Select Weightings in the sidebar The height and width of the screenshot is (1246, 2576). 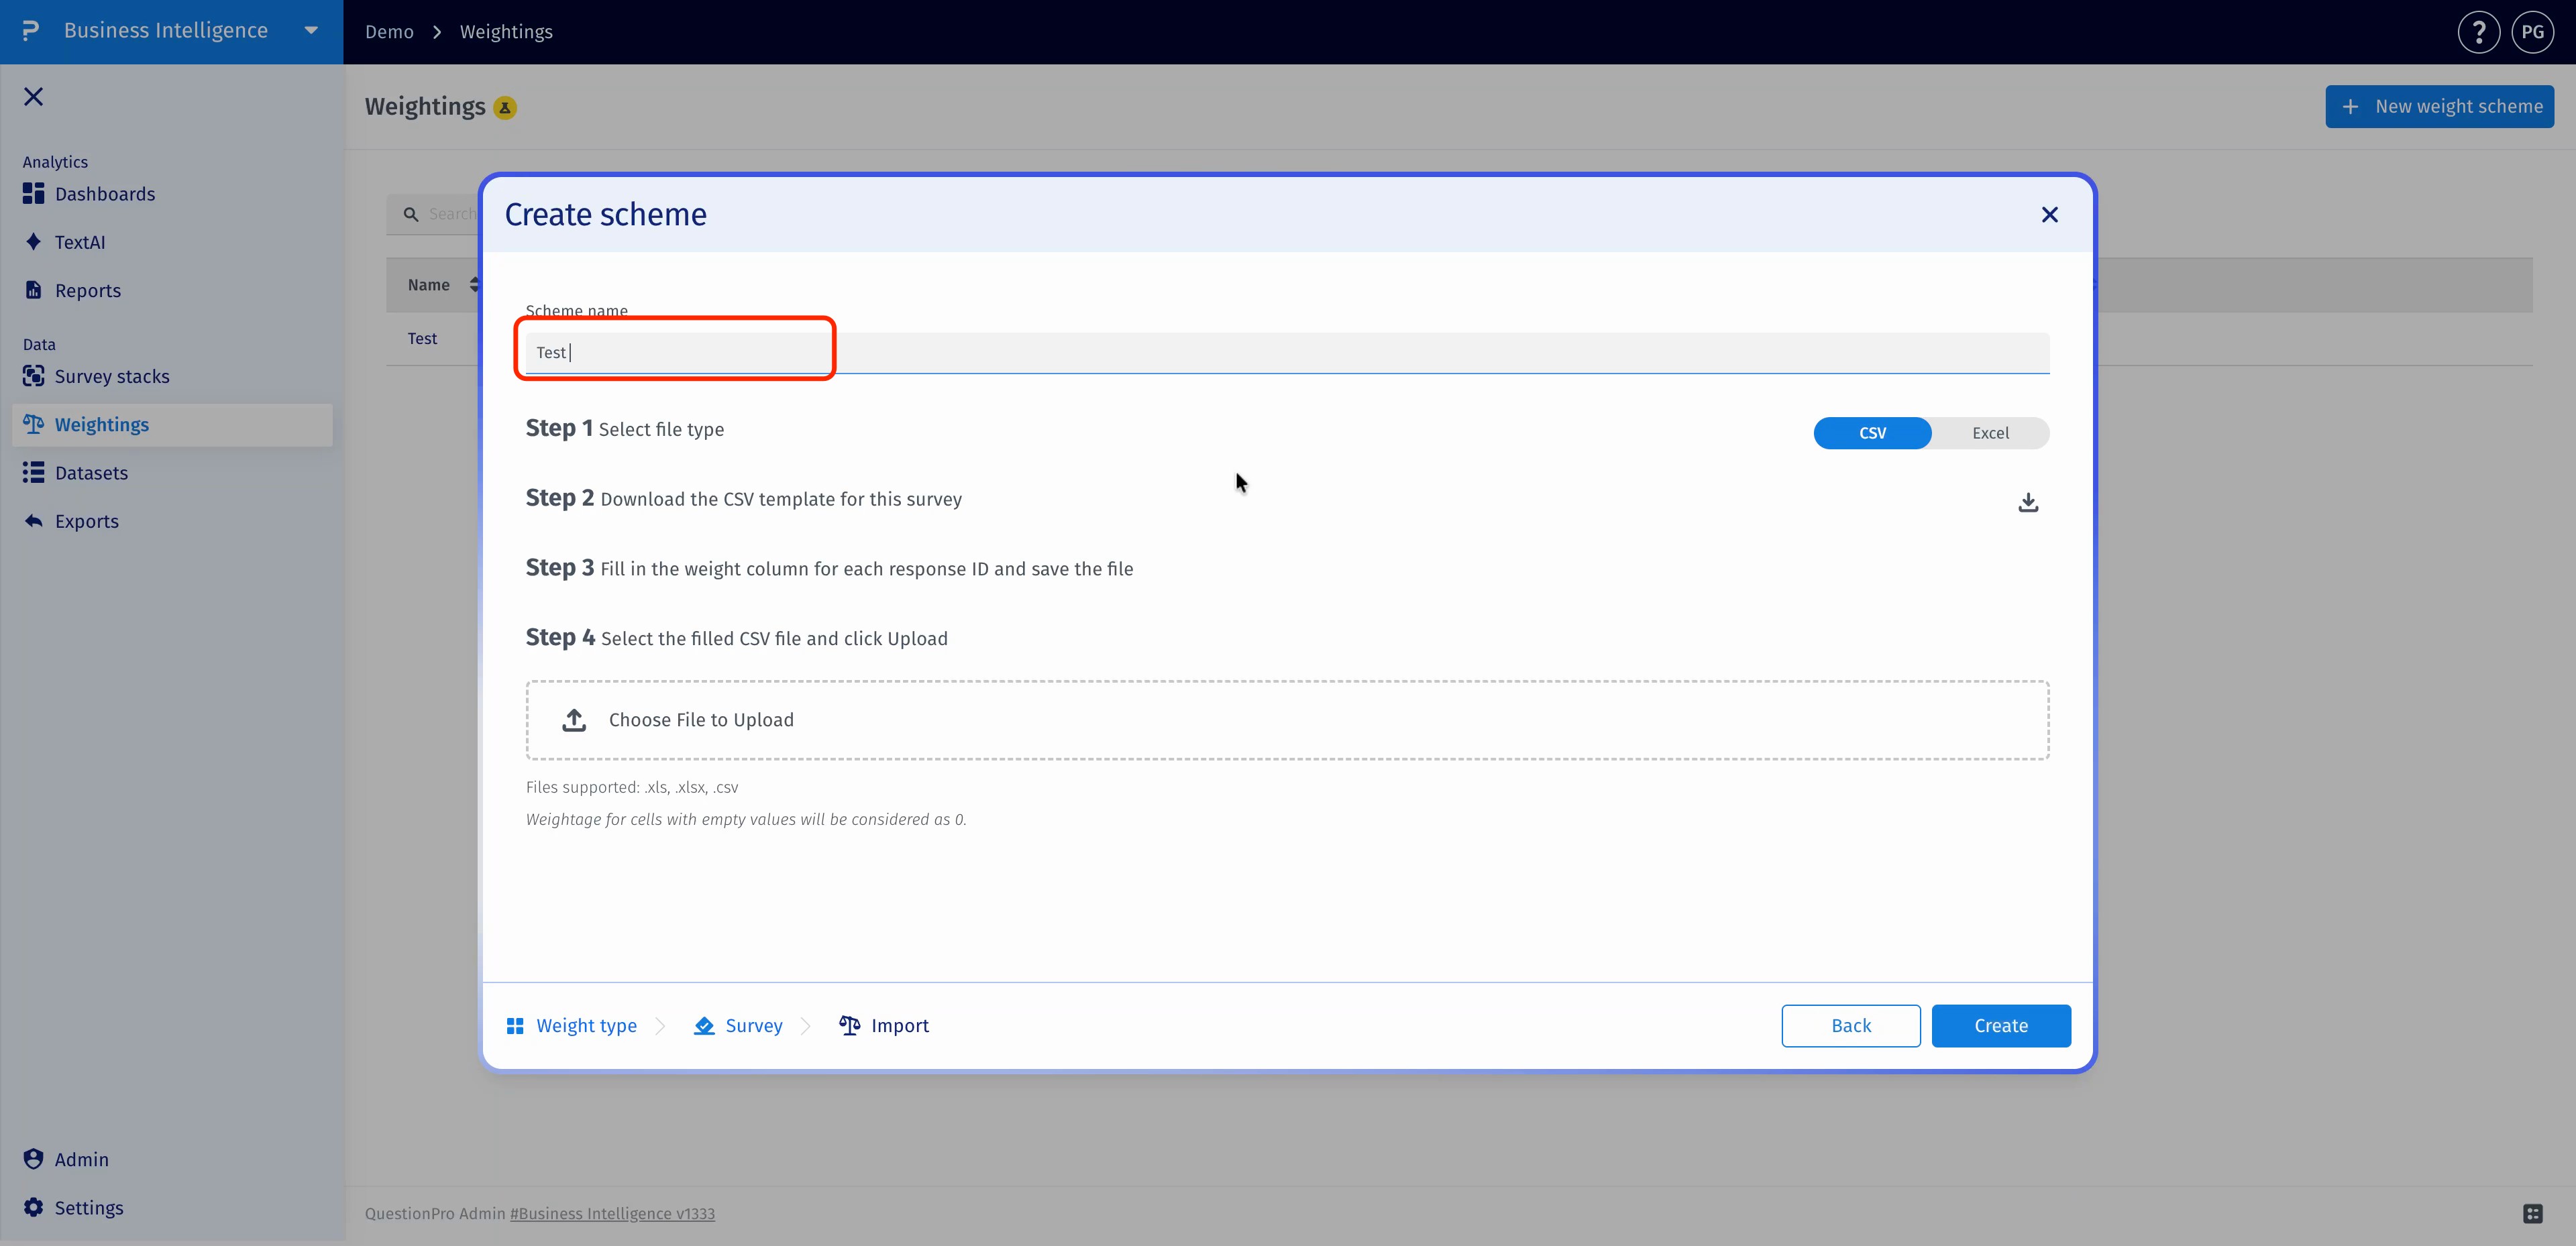(172, 425)
